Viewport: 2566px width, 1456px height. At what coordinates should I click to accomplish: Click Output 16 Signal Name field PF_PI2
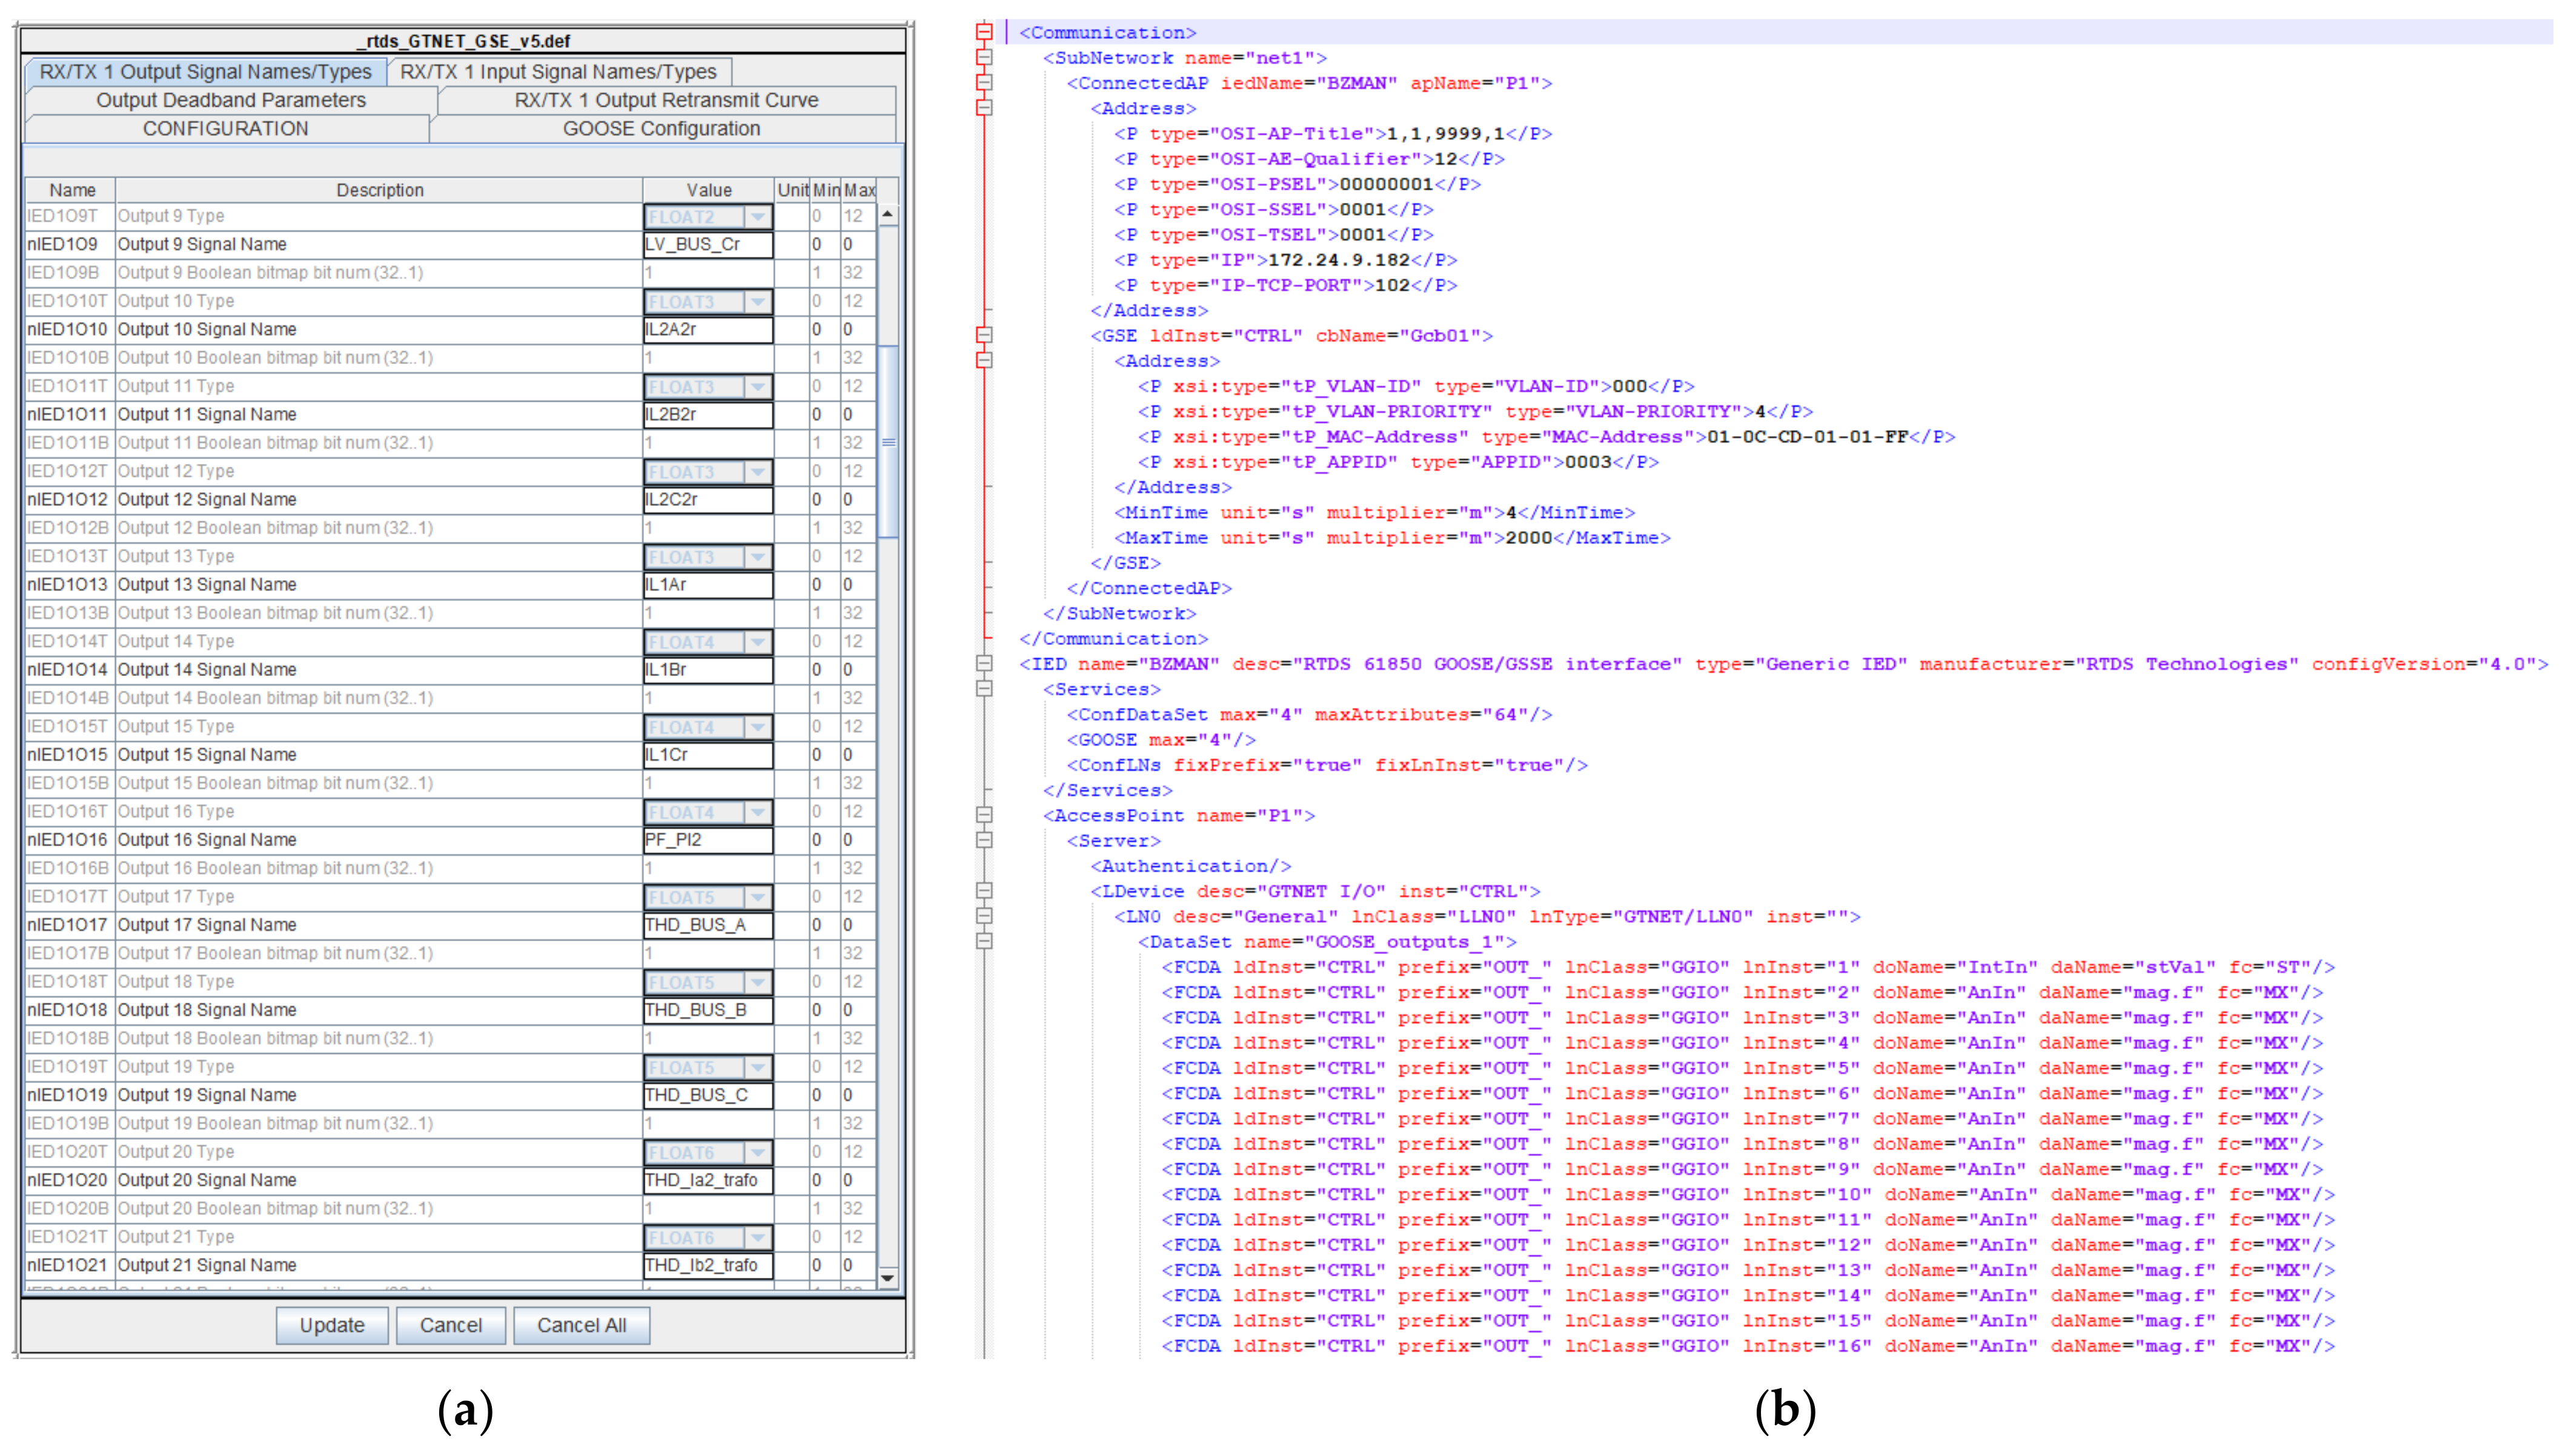click(707, 840)
